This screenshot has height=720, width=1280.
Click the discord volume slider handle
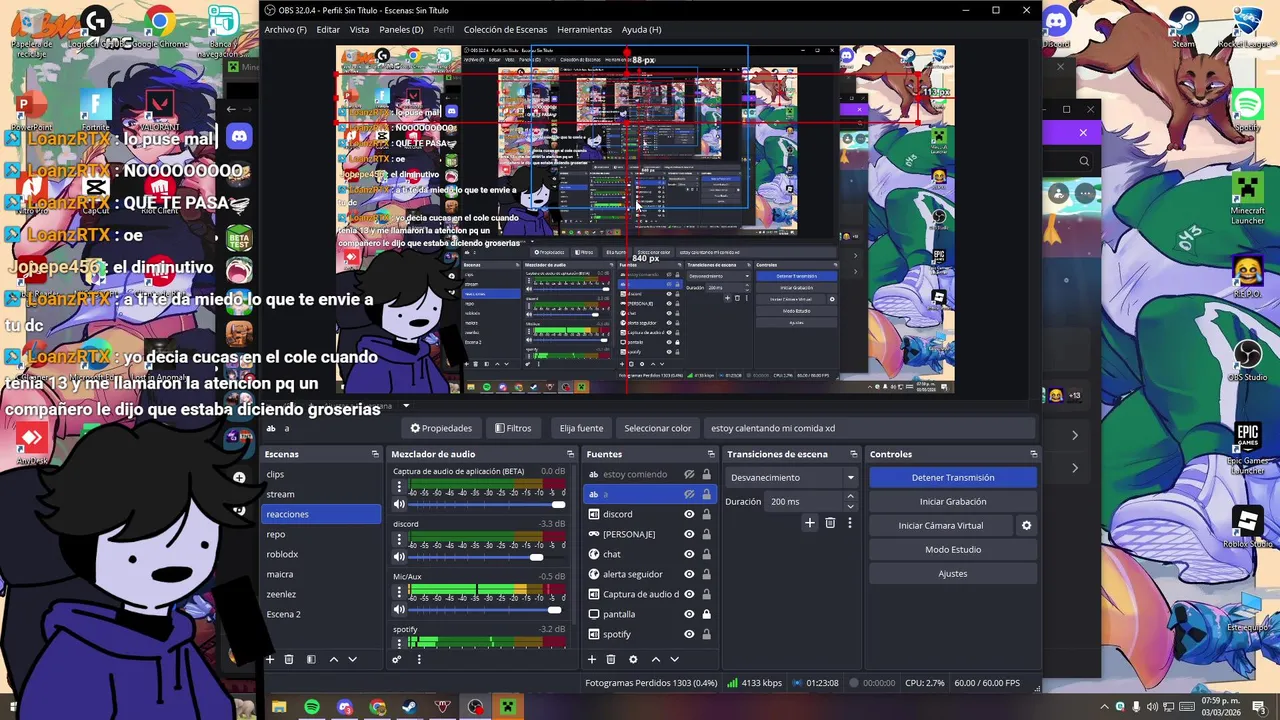(x=537, y=557)
